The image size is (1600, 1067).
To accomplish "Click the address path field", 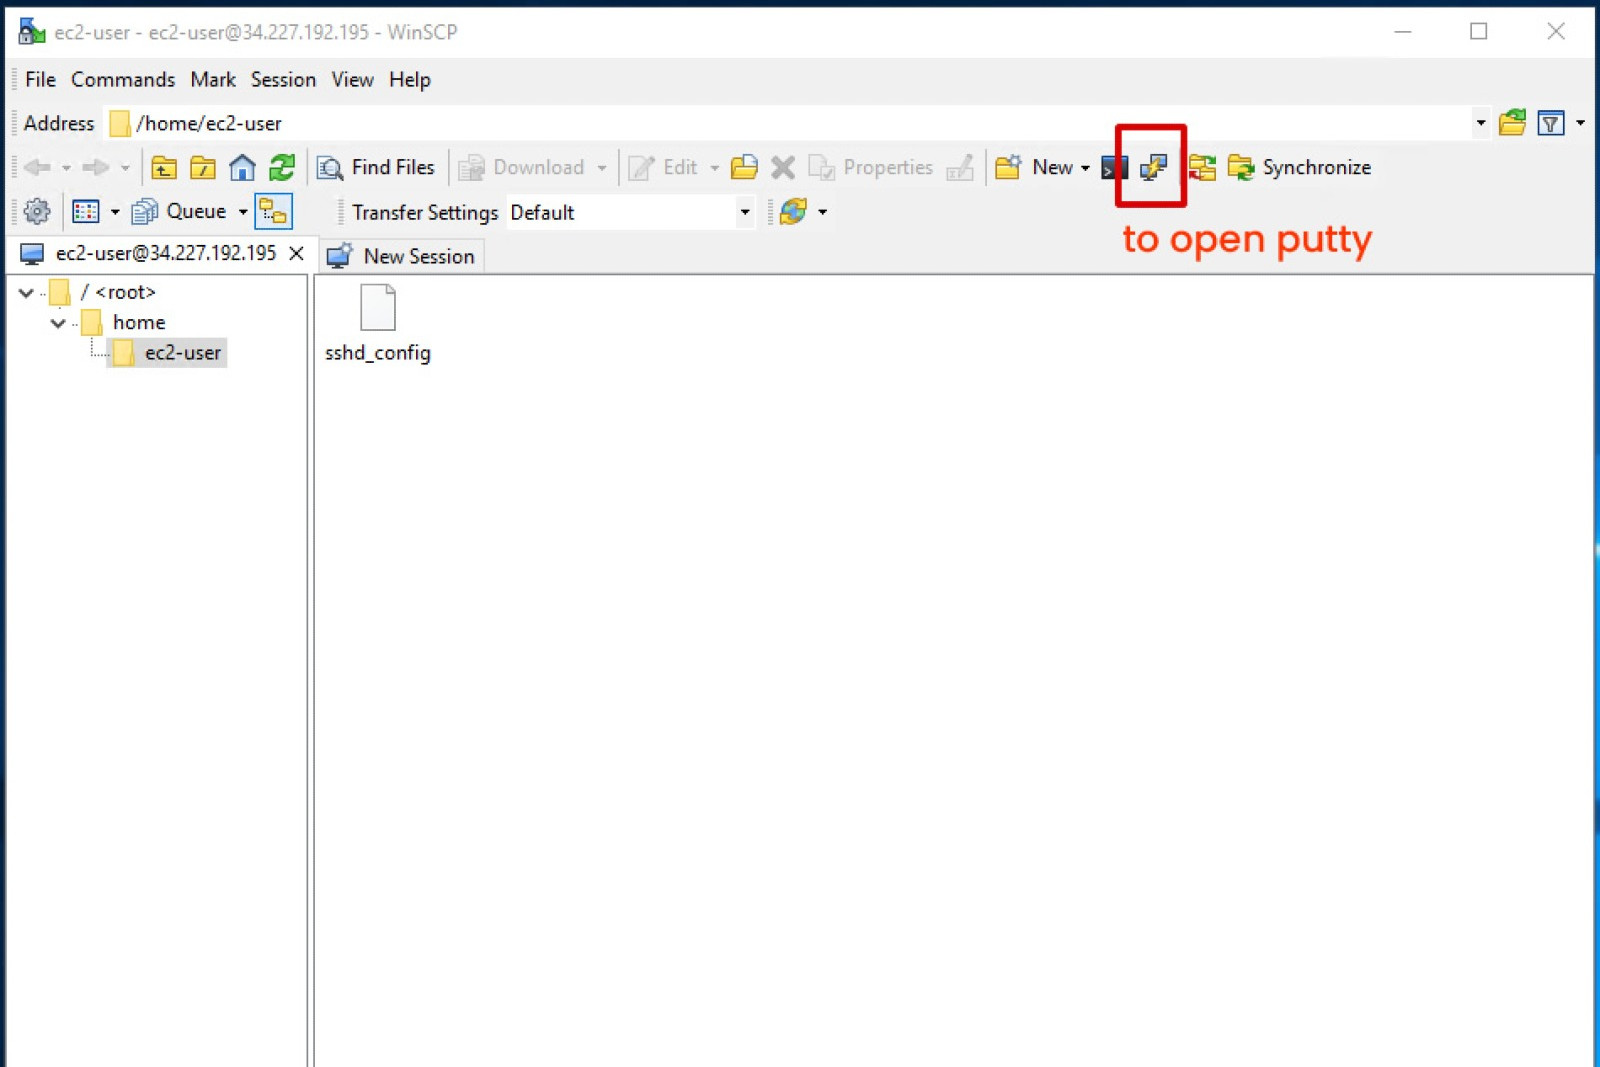I will tap(788, 123).
